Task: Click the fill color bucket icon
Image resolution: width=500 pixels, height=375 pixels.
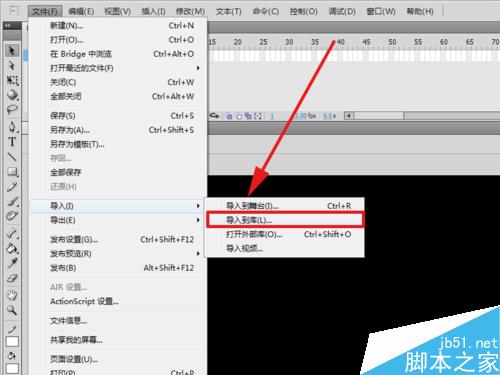Action: pyautogui.click(x=12, y=356)
